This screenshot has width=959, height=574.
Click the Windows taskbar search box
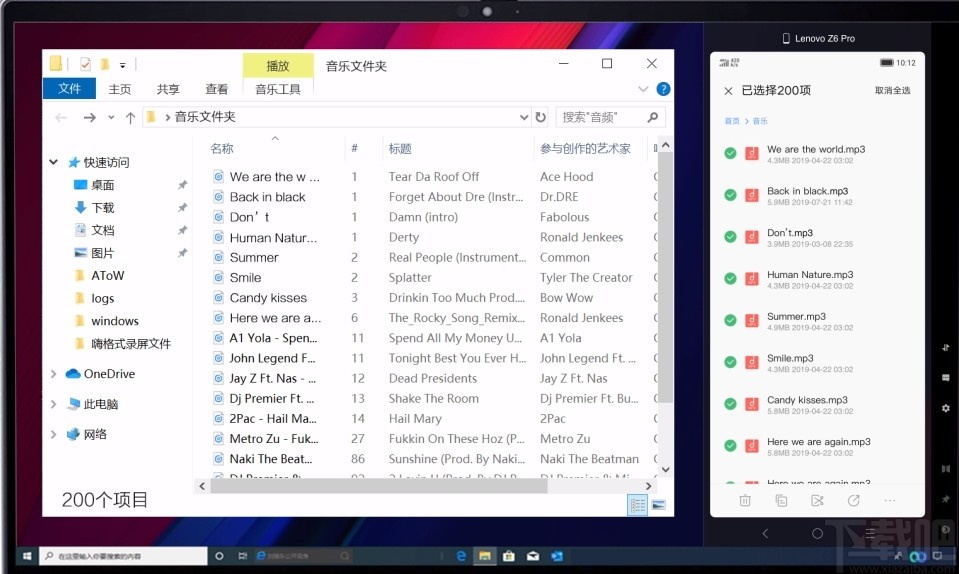click(x=124, y=556)
